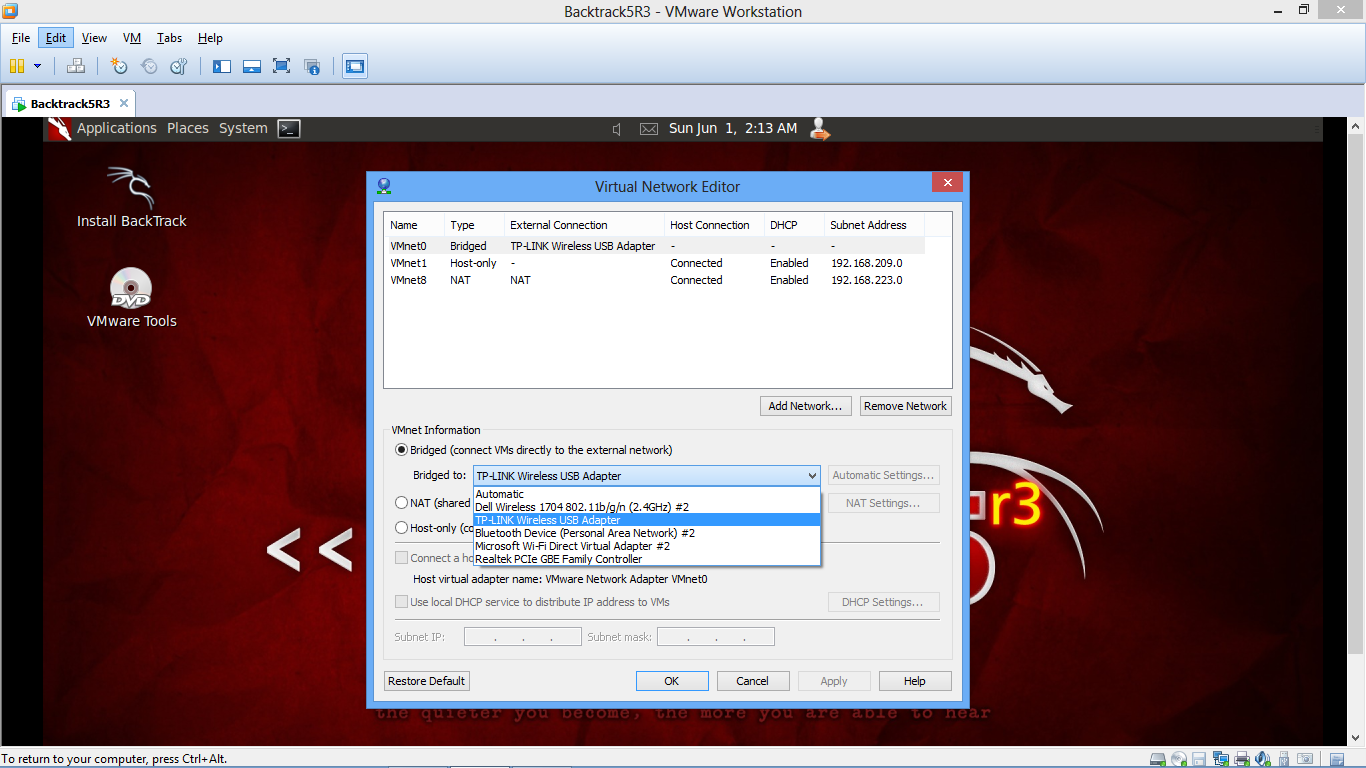Screen dimensions: 1366x768
Task: Open the Help menu
Action: (x=210, y=38)
